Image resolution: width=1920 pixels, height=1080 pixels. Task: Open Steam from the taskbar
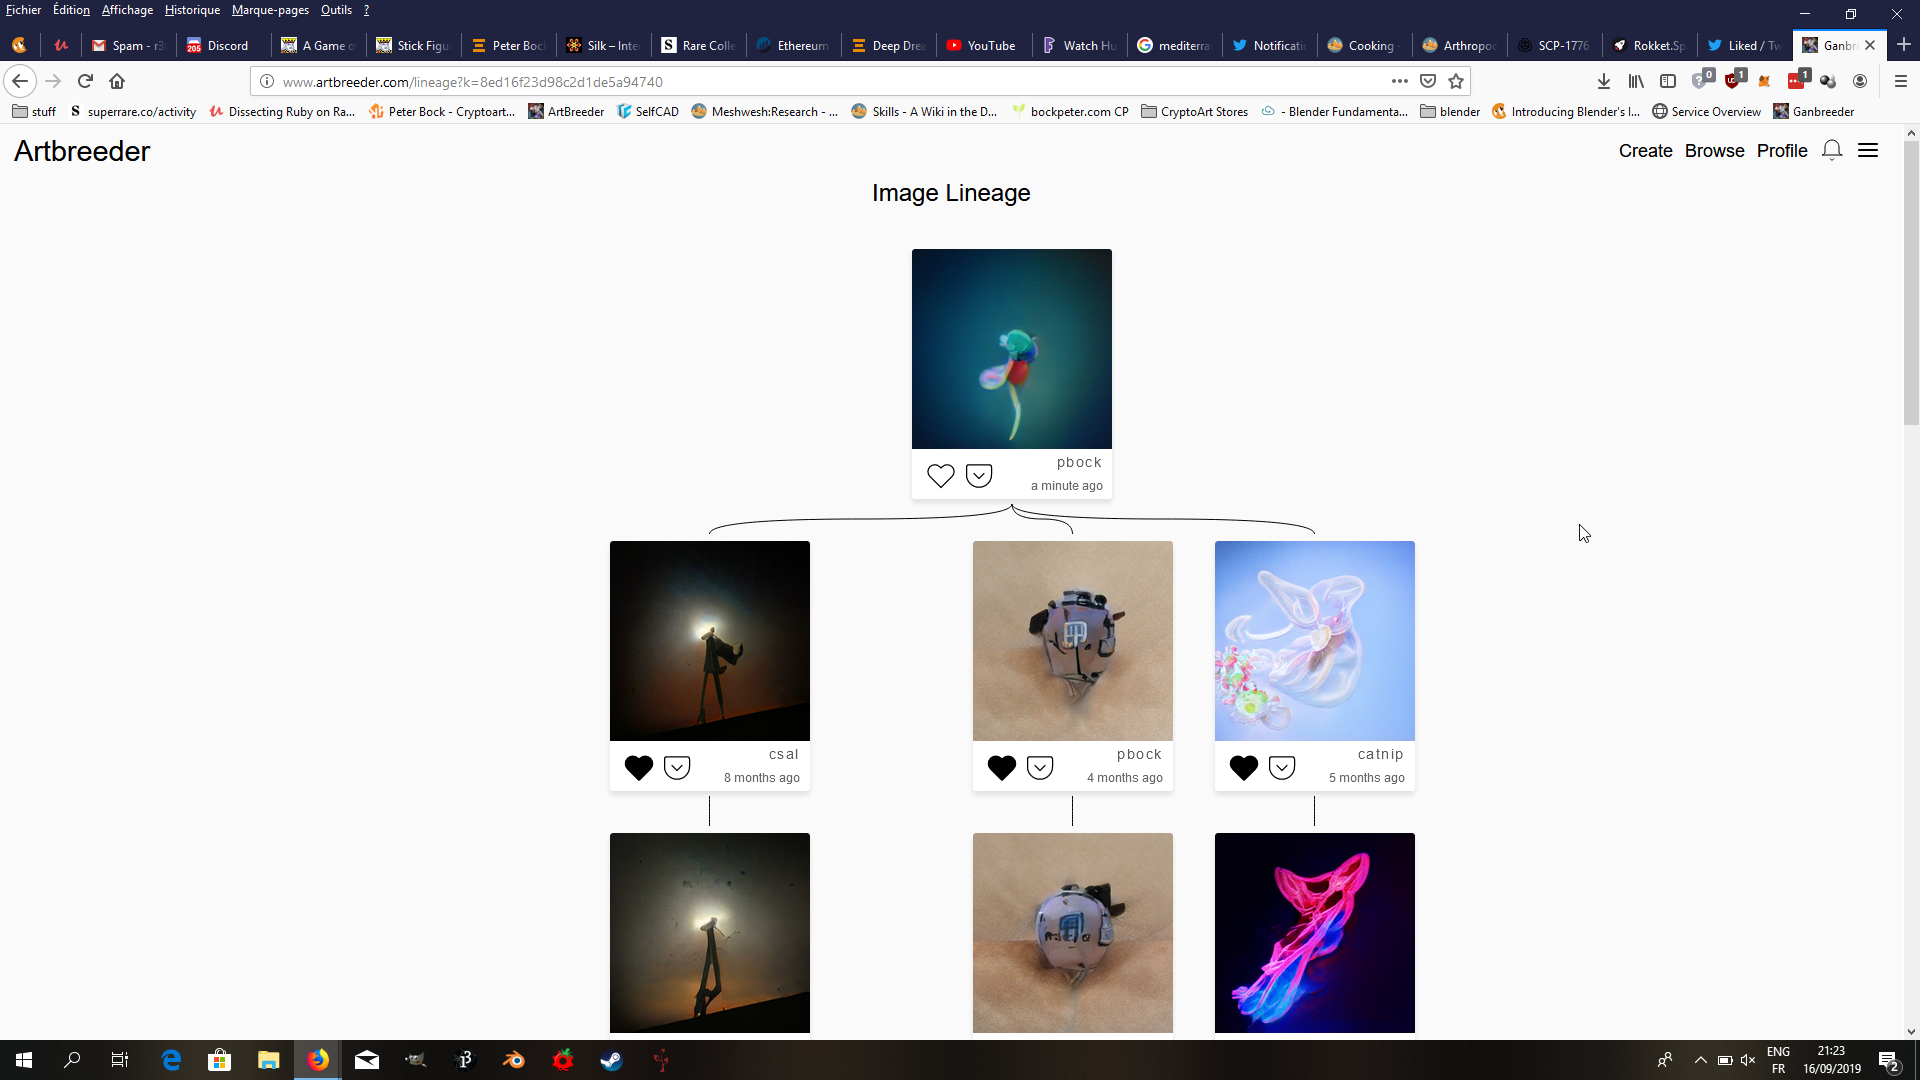611,1060
